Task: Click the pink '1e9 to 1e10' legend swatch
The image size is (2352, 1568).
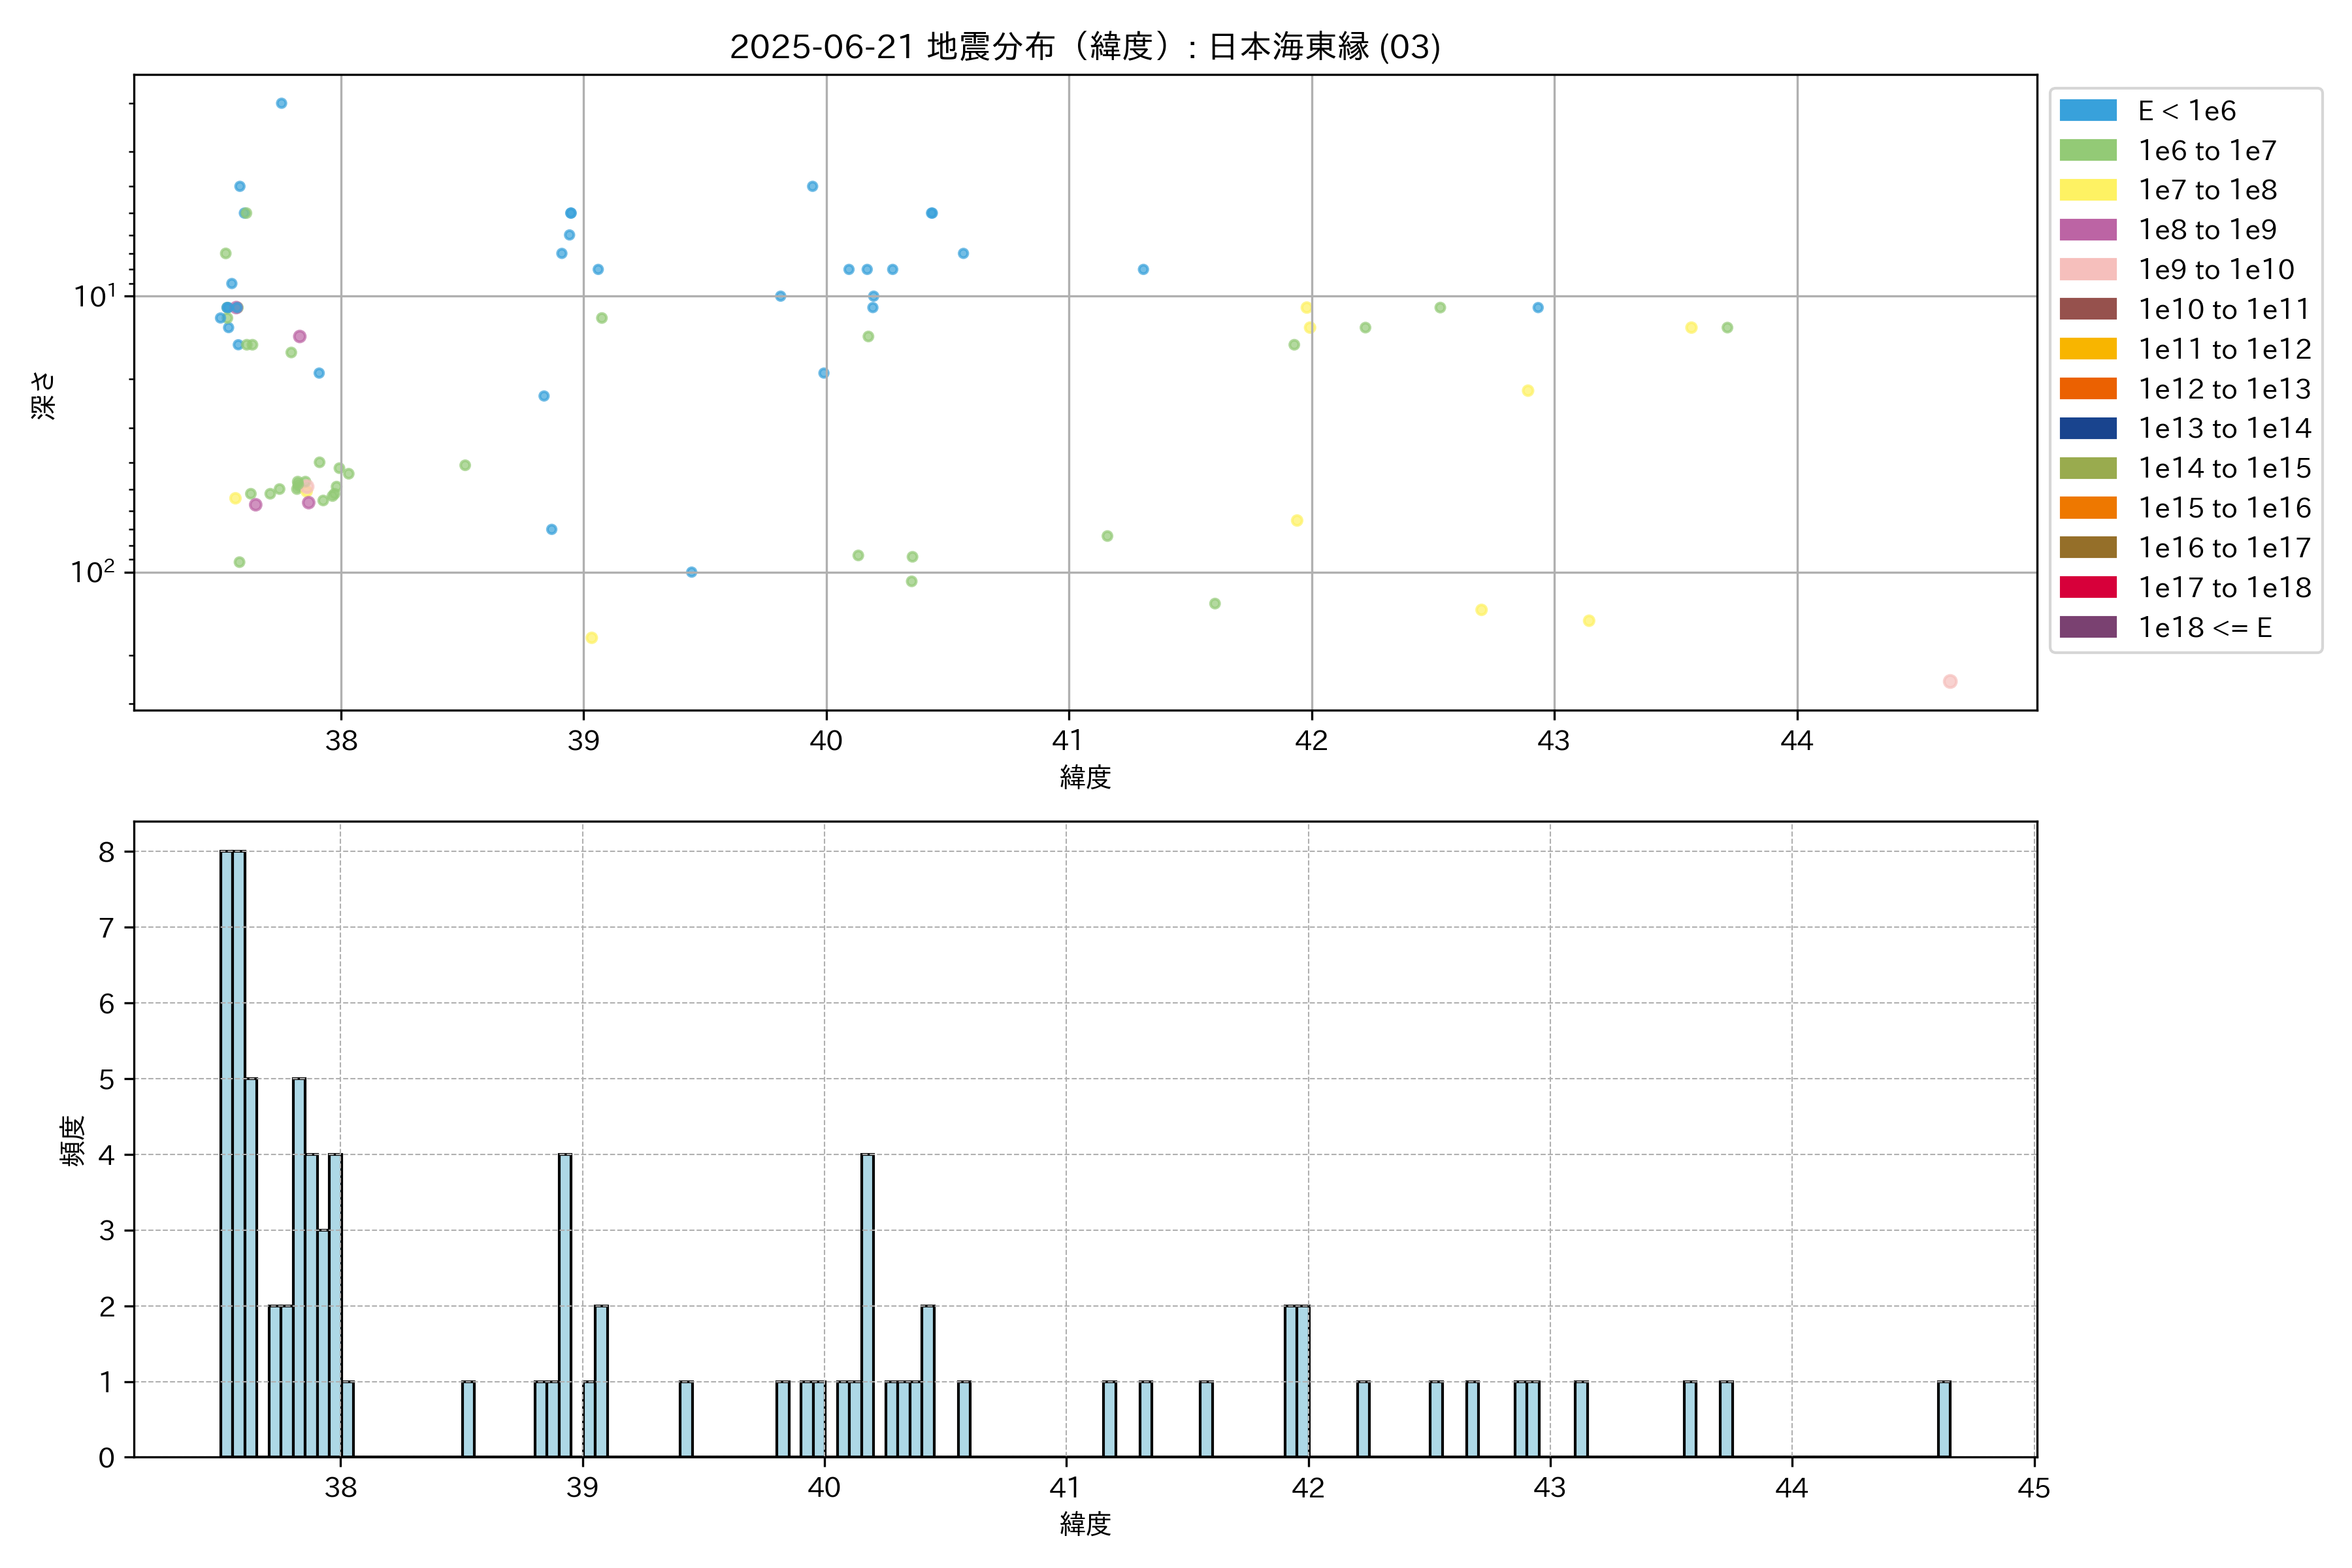Action: [2087, 269]
